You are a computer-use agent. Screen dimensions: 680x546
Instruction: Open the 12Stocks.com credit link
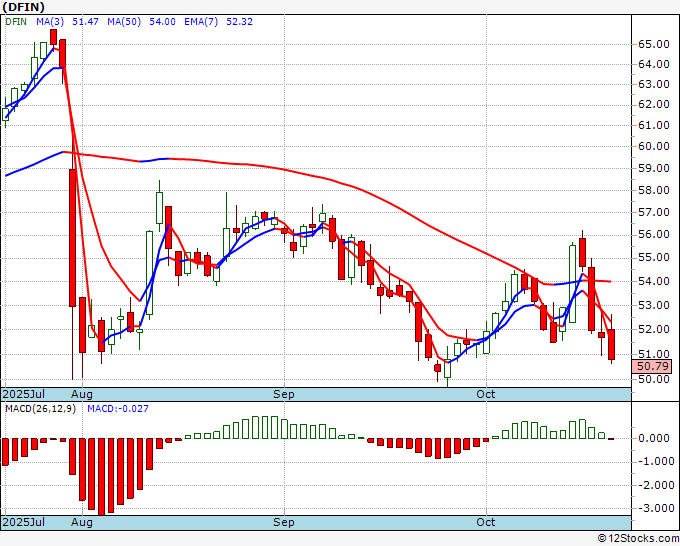point(638,538)
